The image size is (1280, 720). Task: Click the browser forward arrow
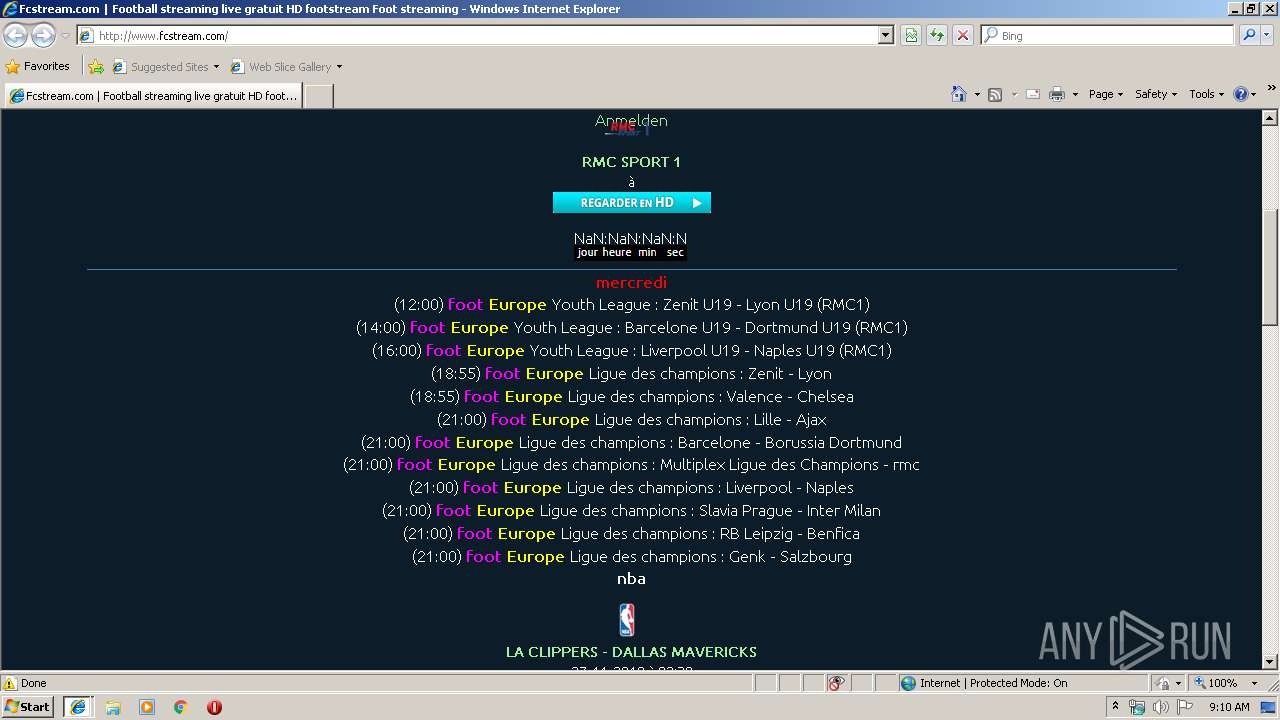pos(43,36)
